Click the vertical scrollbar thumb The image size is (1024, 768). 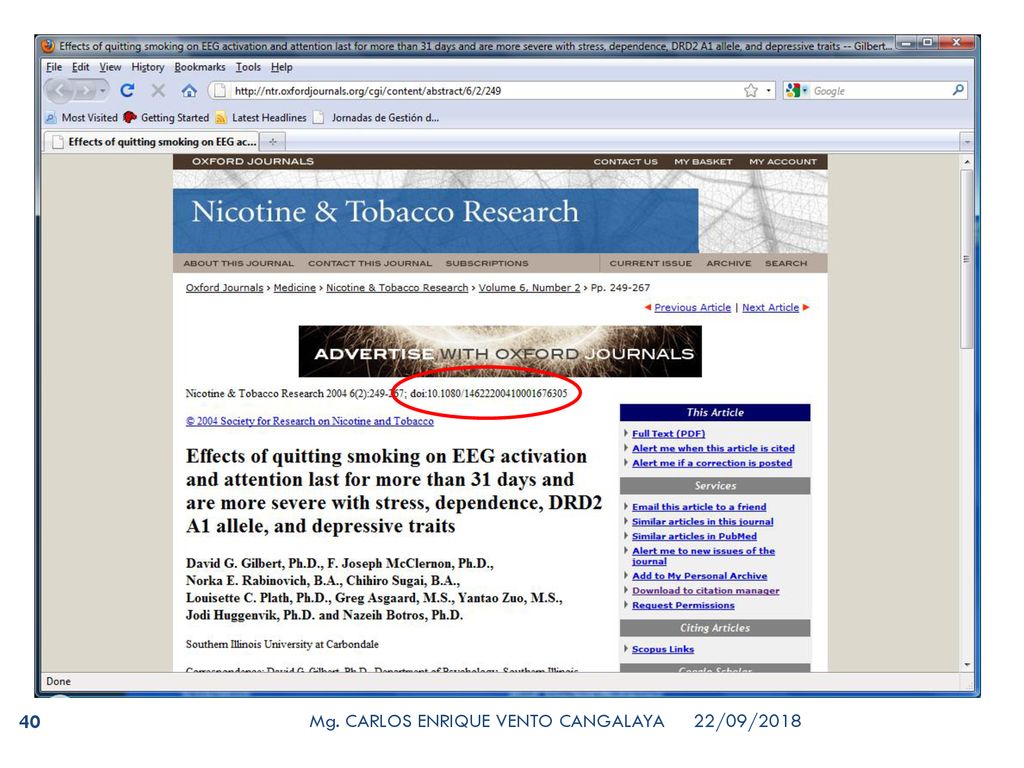(967, 259)
